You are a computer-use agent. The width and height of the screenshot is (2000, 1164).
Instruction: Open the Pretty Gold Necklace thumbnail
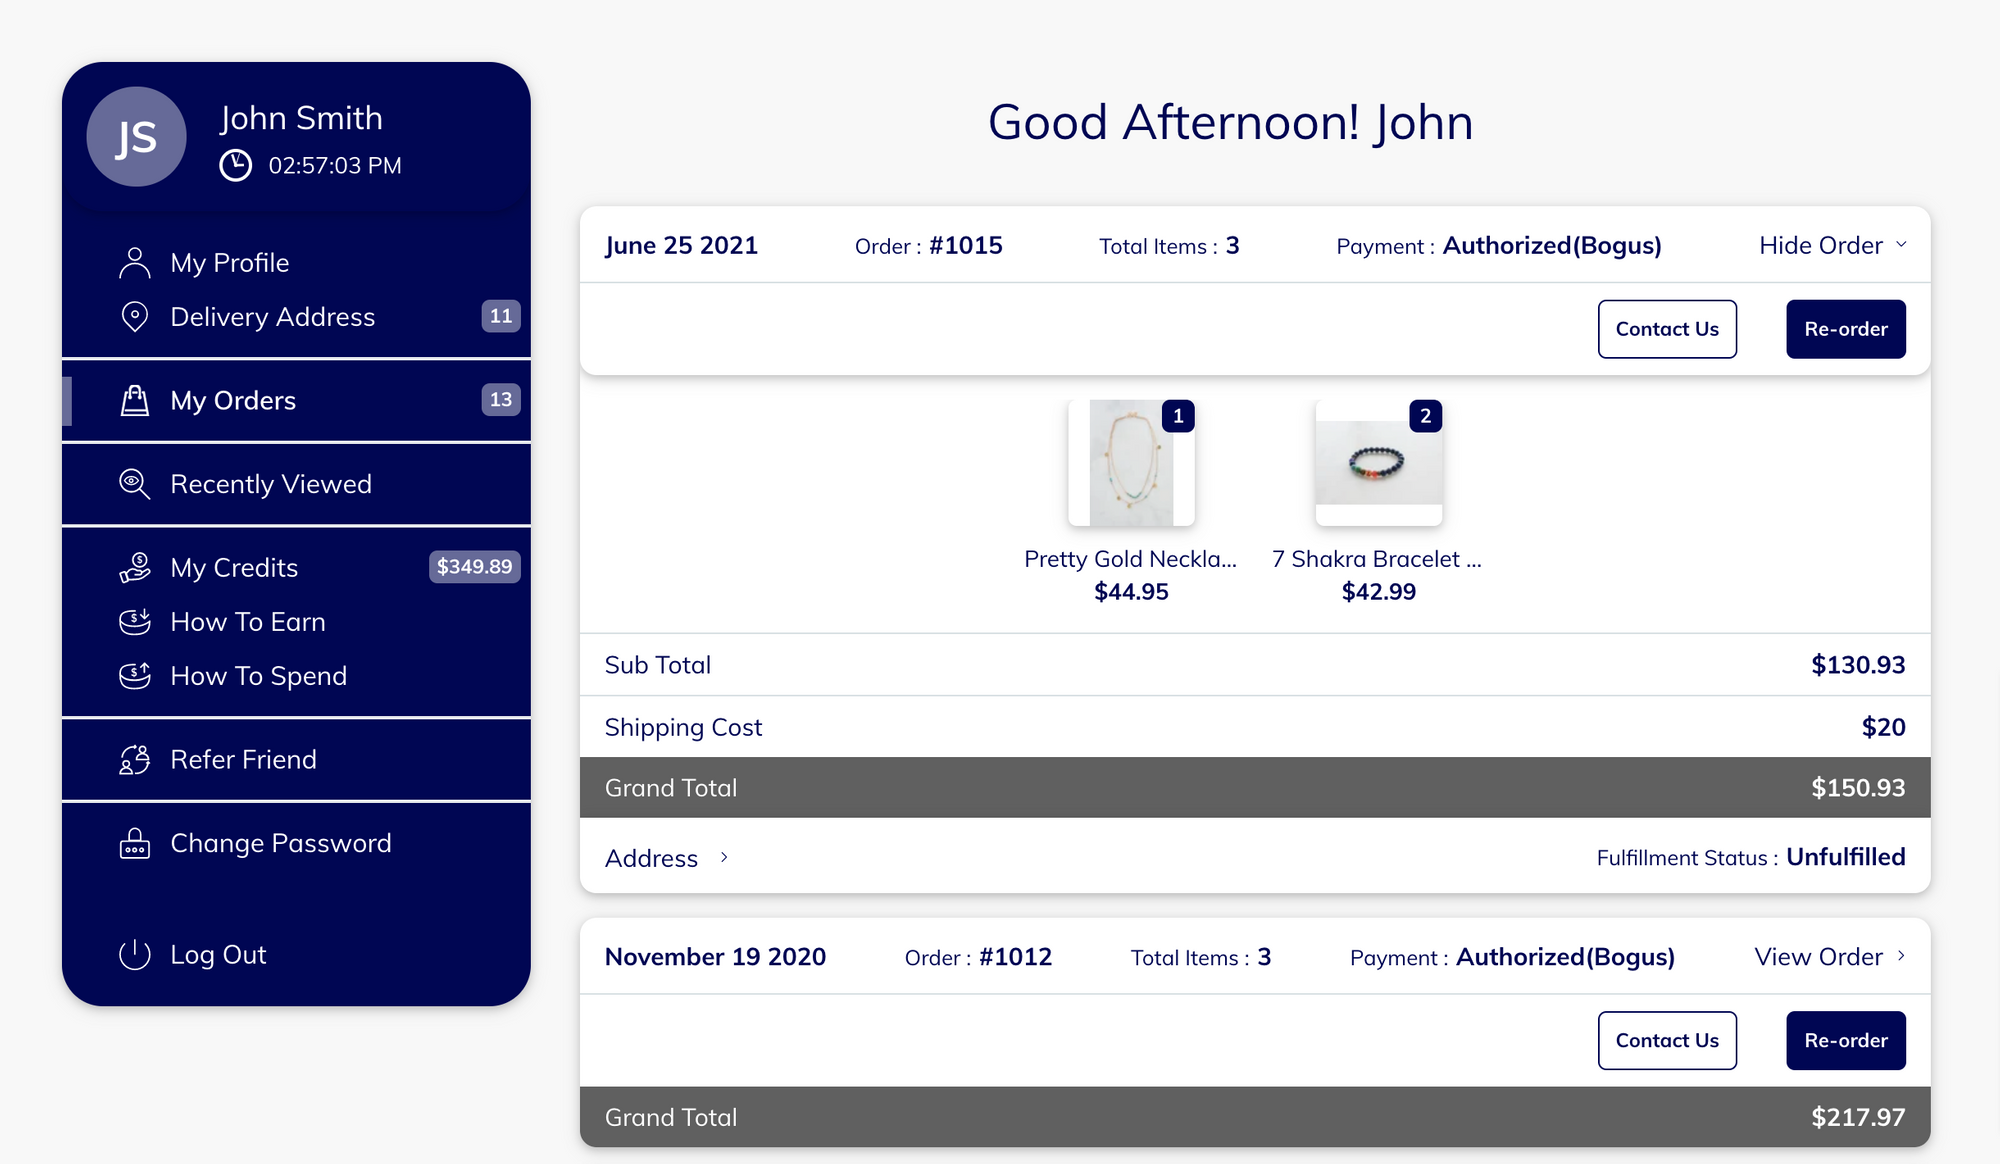pos(1131,463)
